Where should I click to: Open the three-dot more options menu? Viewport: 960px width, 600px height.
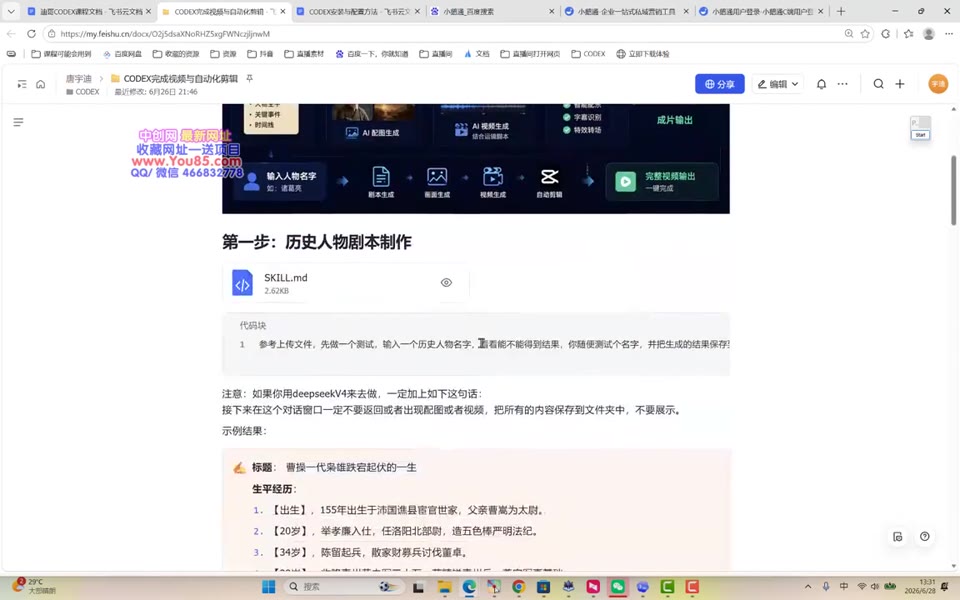pyautogui.click(x=842, y=84)
